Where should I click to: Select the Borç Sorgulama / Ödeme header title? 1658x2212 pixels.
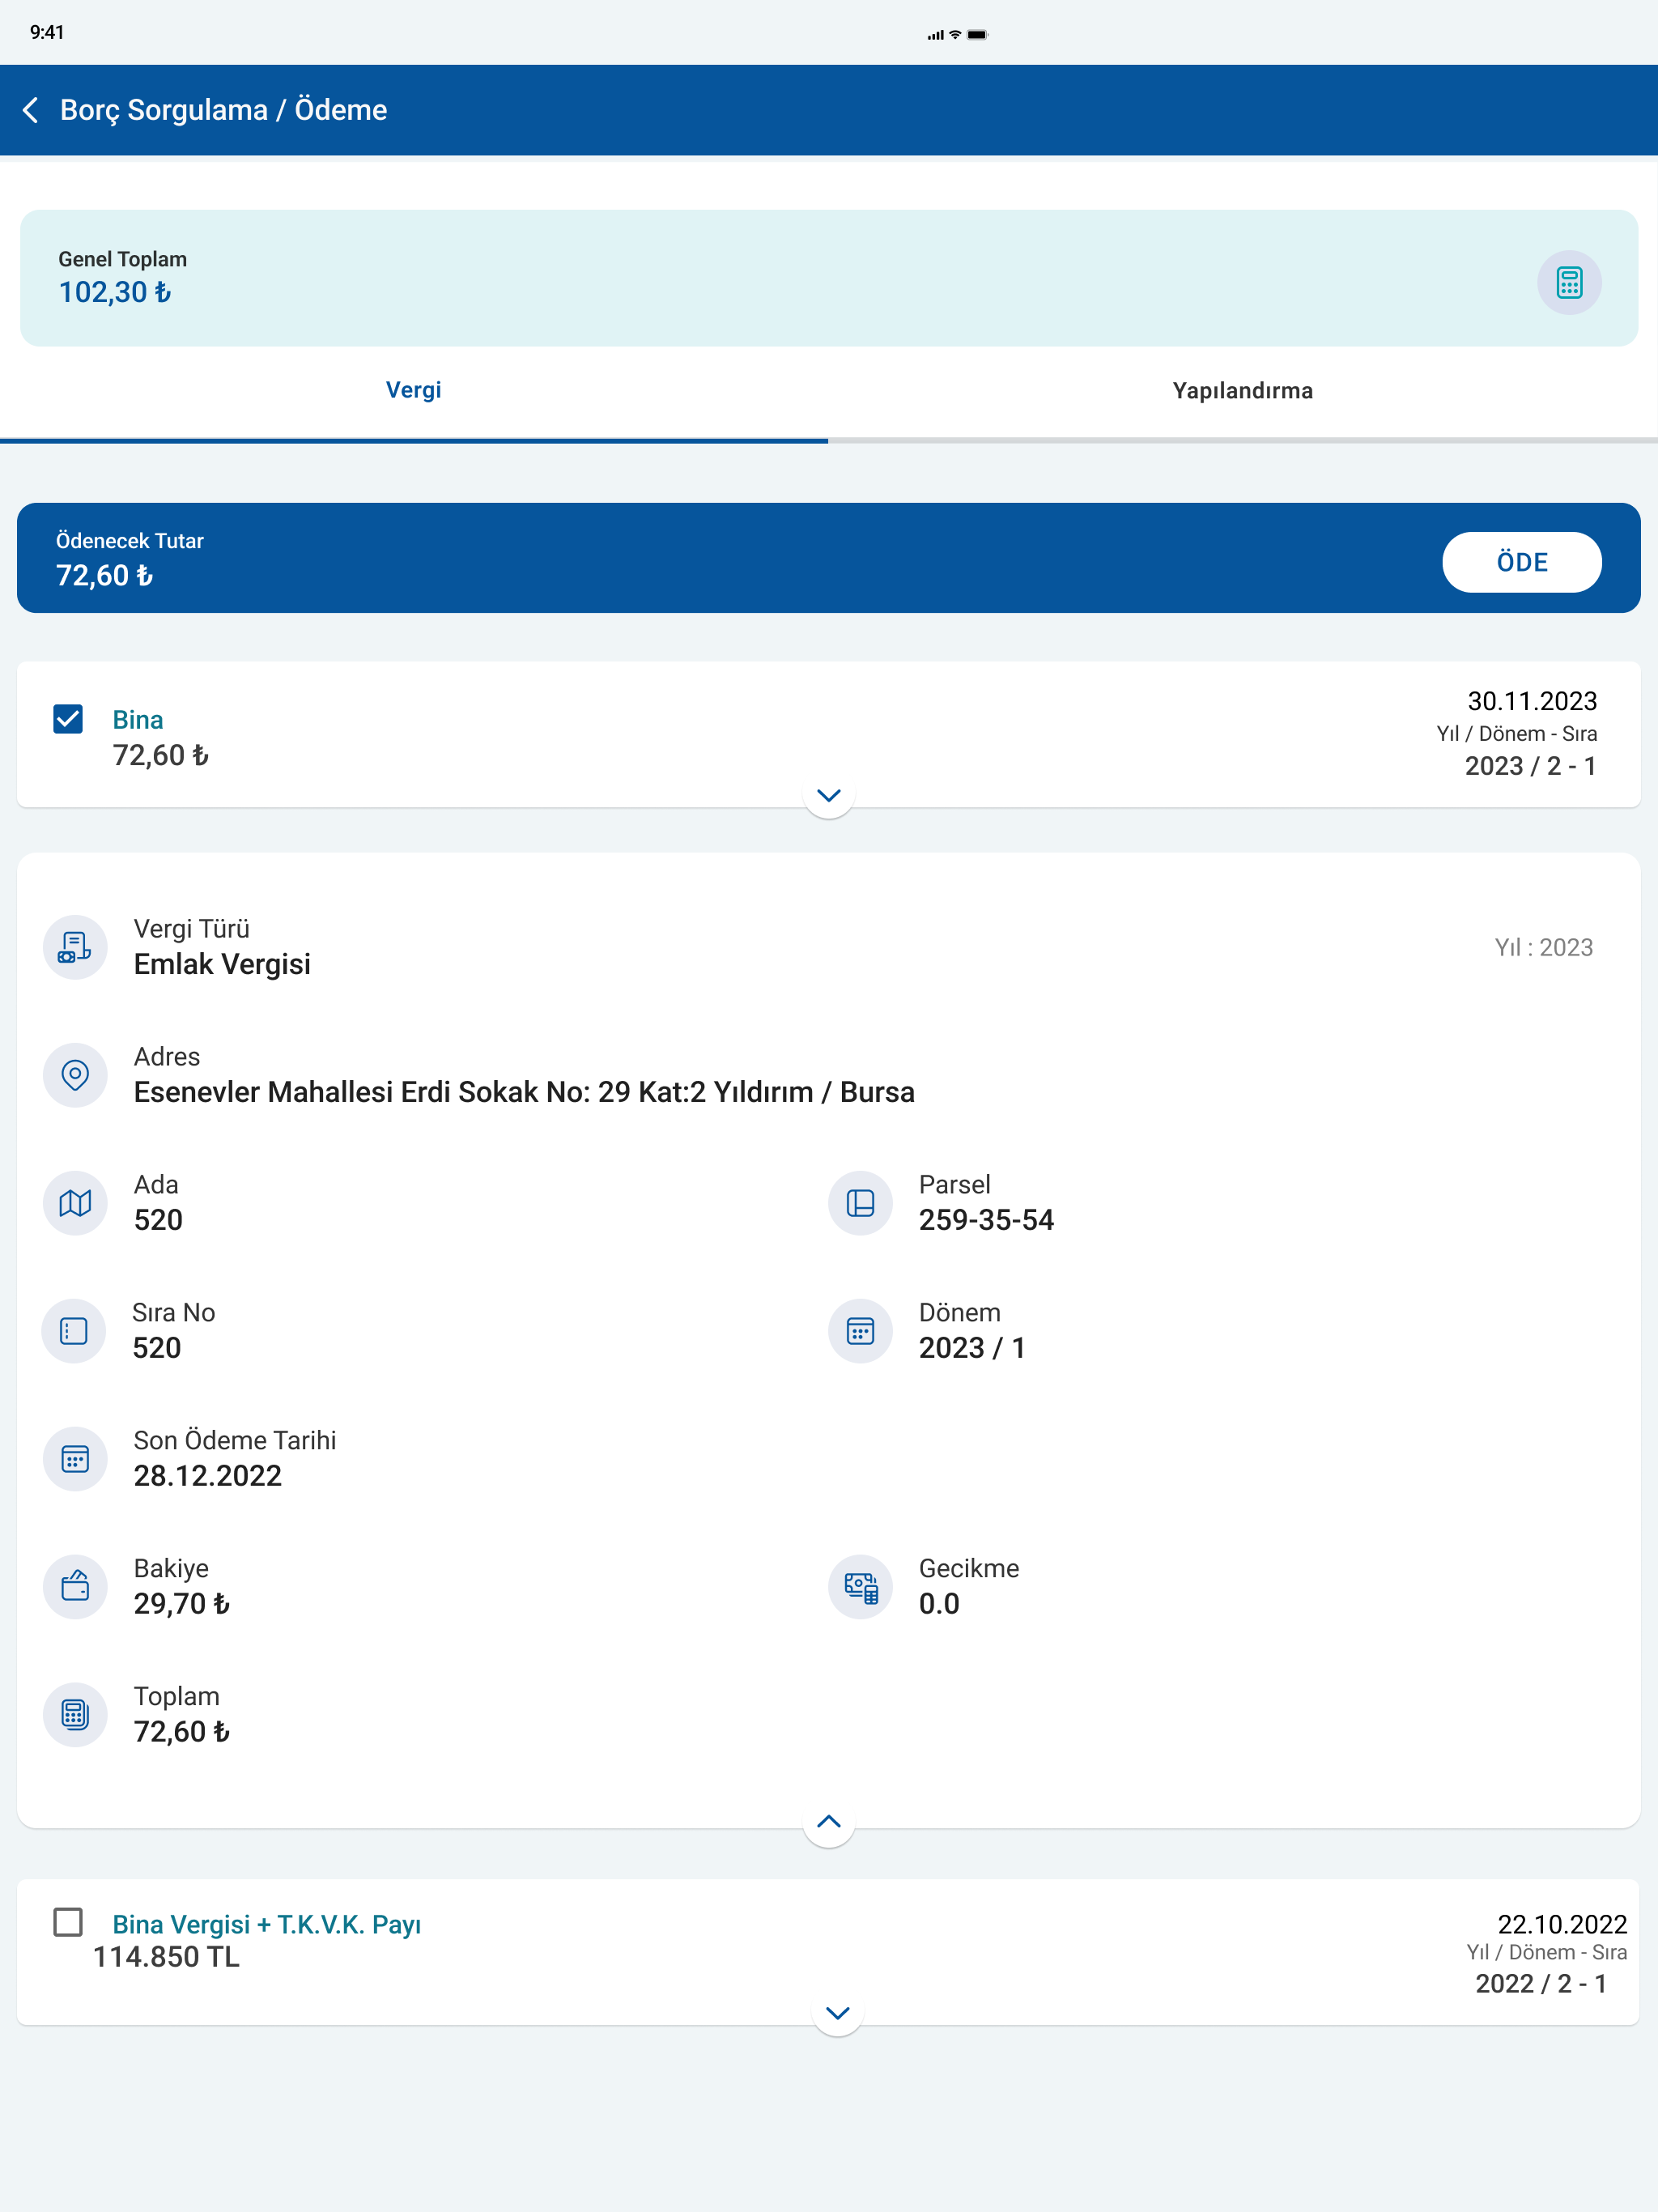(224, 110)
